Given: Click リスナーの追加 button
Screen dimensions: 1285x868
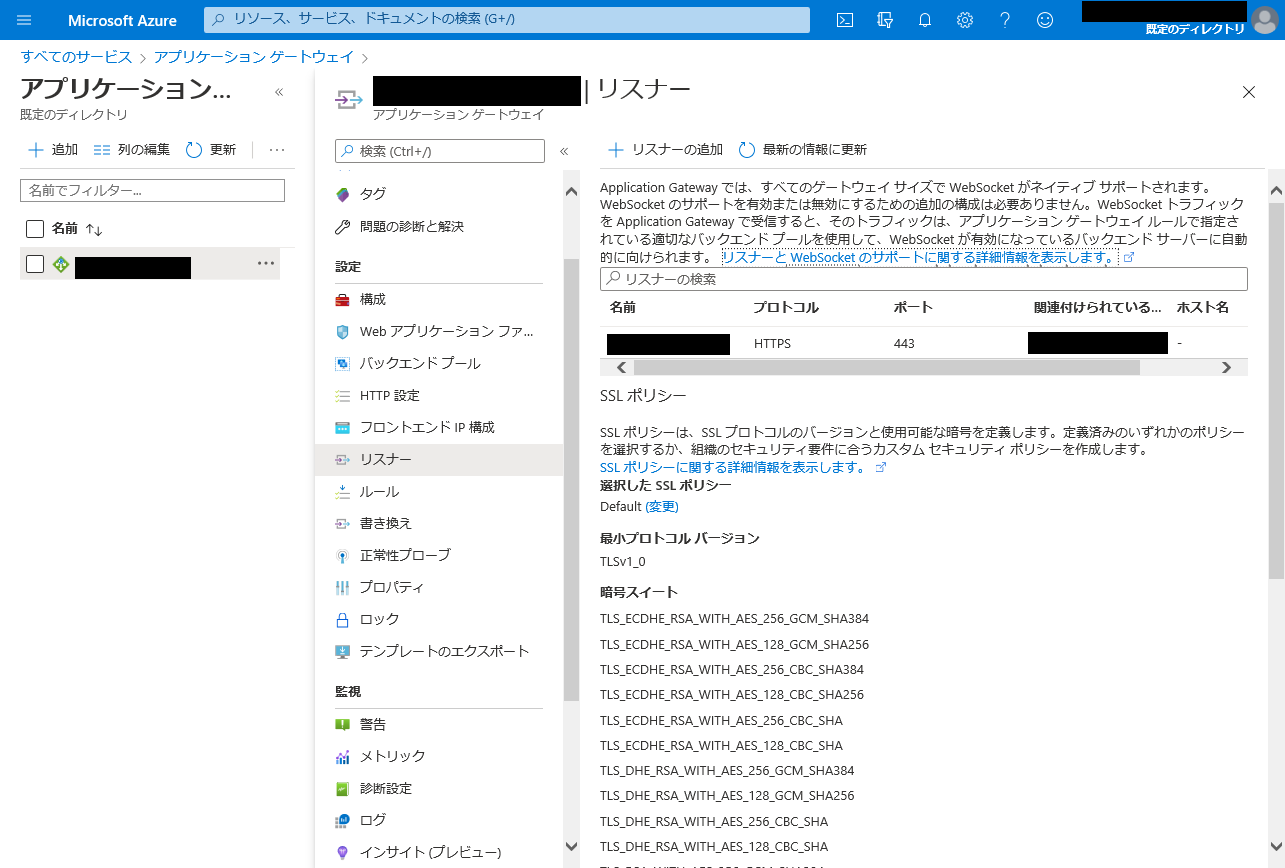Looking at the screenshot, I should point(666,150).
